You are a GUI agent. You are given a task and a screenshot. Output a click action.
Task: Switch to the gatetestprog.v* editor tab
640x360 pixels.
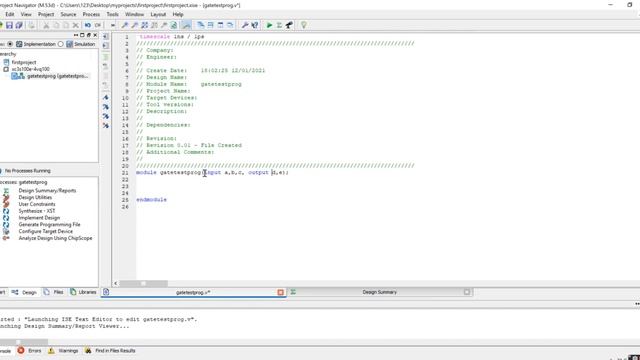click(193, 292)
